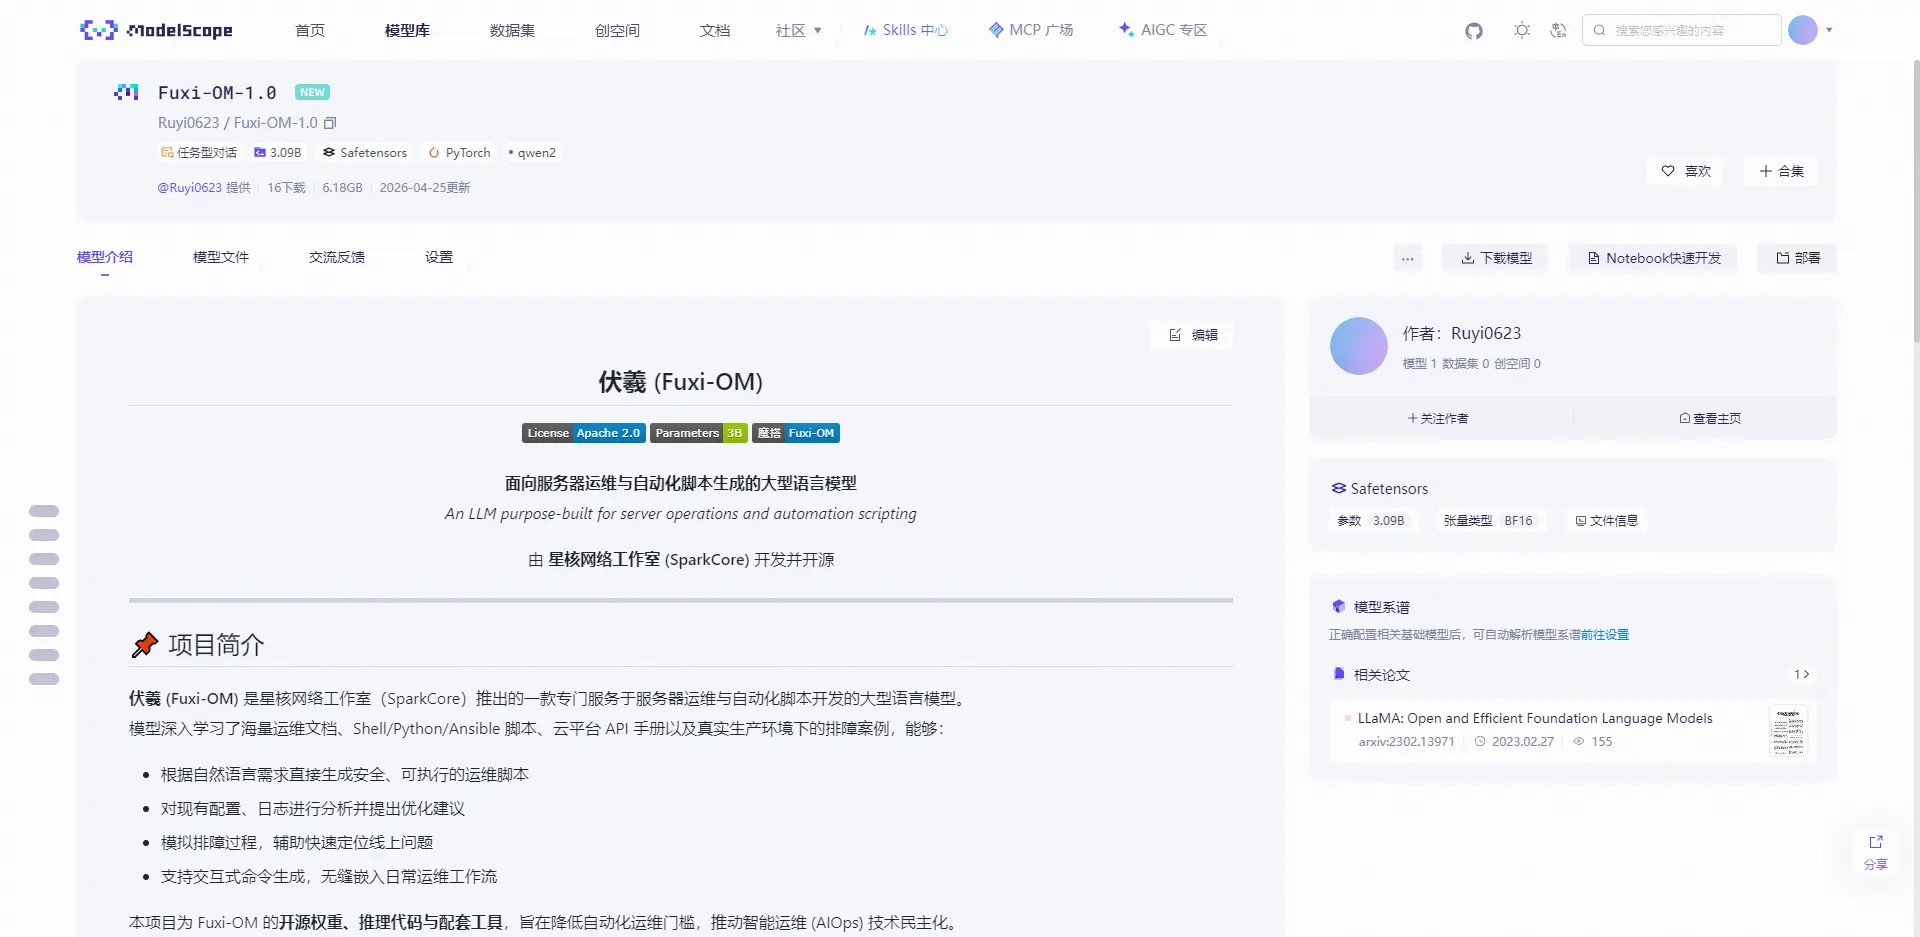Click the search box in header
The width and height of the screenshot is (1920, 937).
(x=1681, y=30)
